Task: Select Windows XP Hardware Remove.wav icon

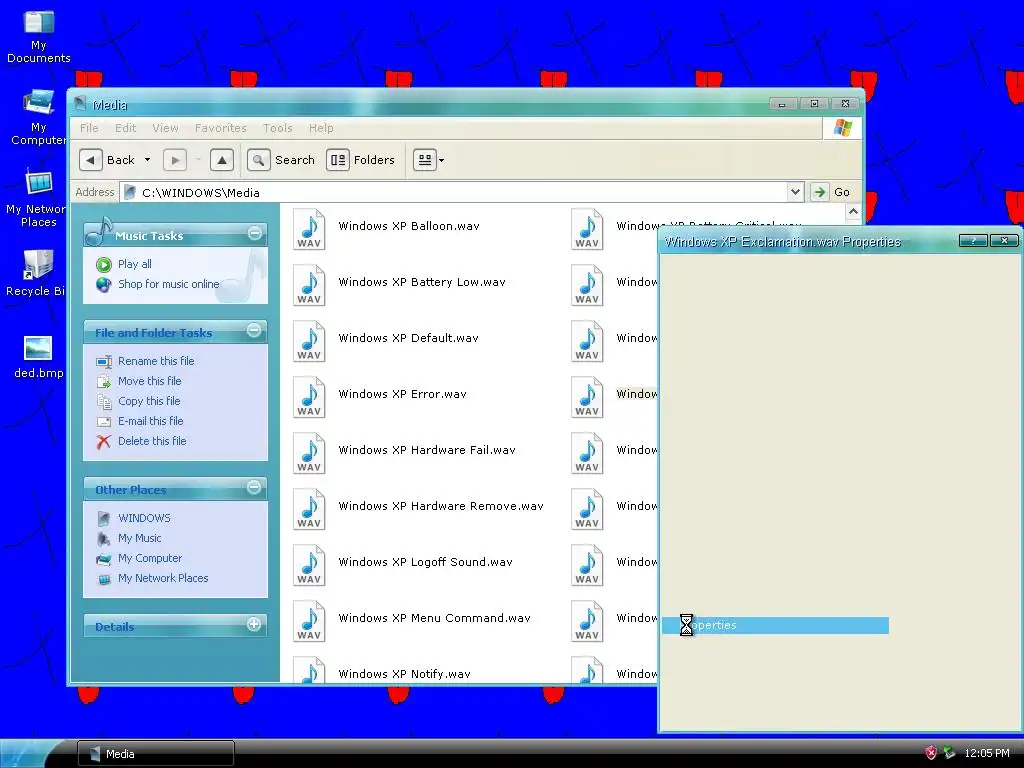Action: point(309,509)
